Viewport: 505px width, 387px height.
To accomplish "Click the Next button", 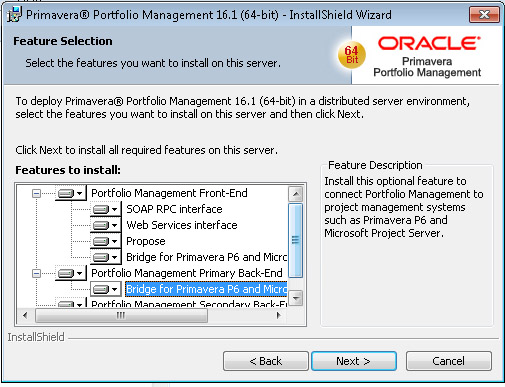I will (x=354, y=361).
